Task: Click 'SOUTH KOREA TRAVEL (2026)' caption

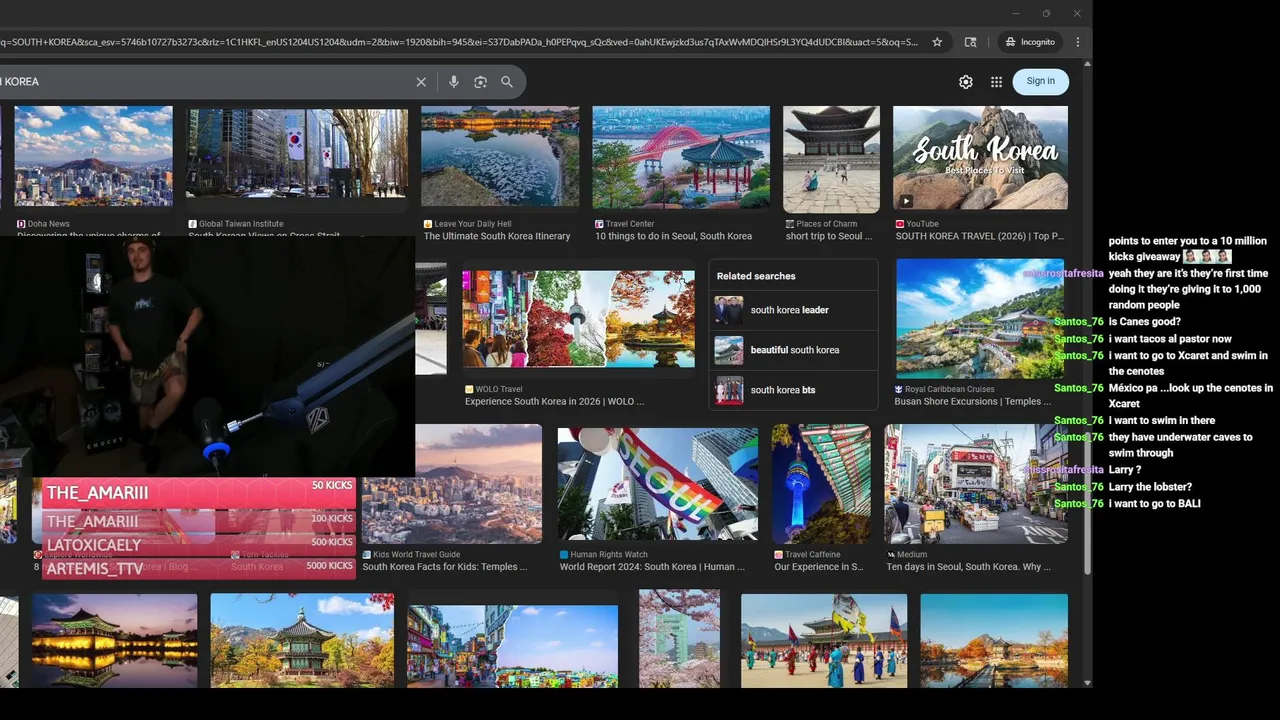Action: coord(979,236)
